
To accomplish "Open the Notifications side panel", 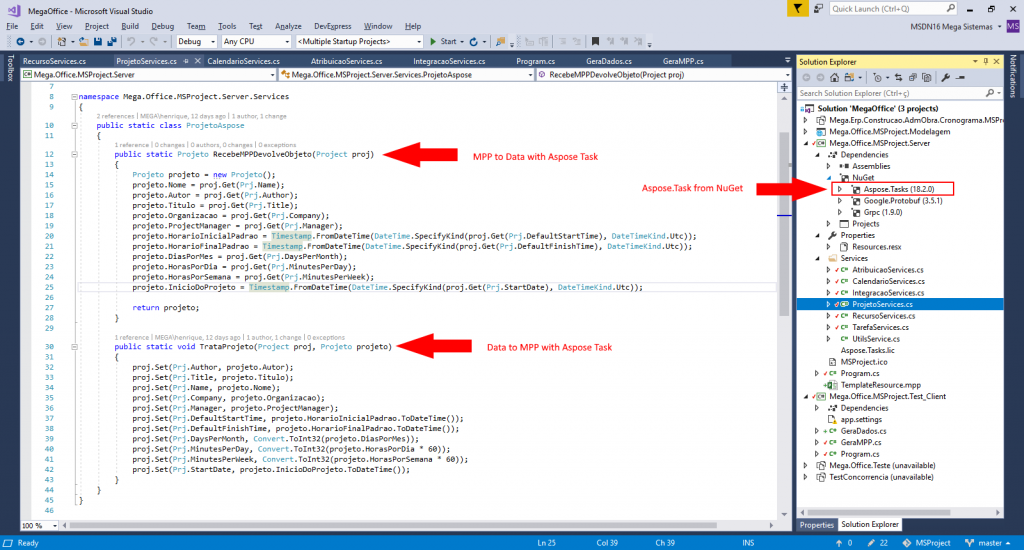I will (x=1013, y=76).
